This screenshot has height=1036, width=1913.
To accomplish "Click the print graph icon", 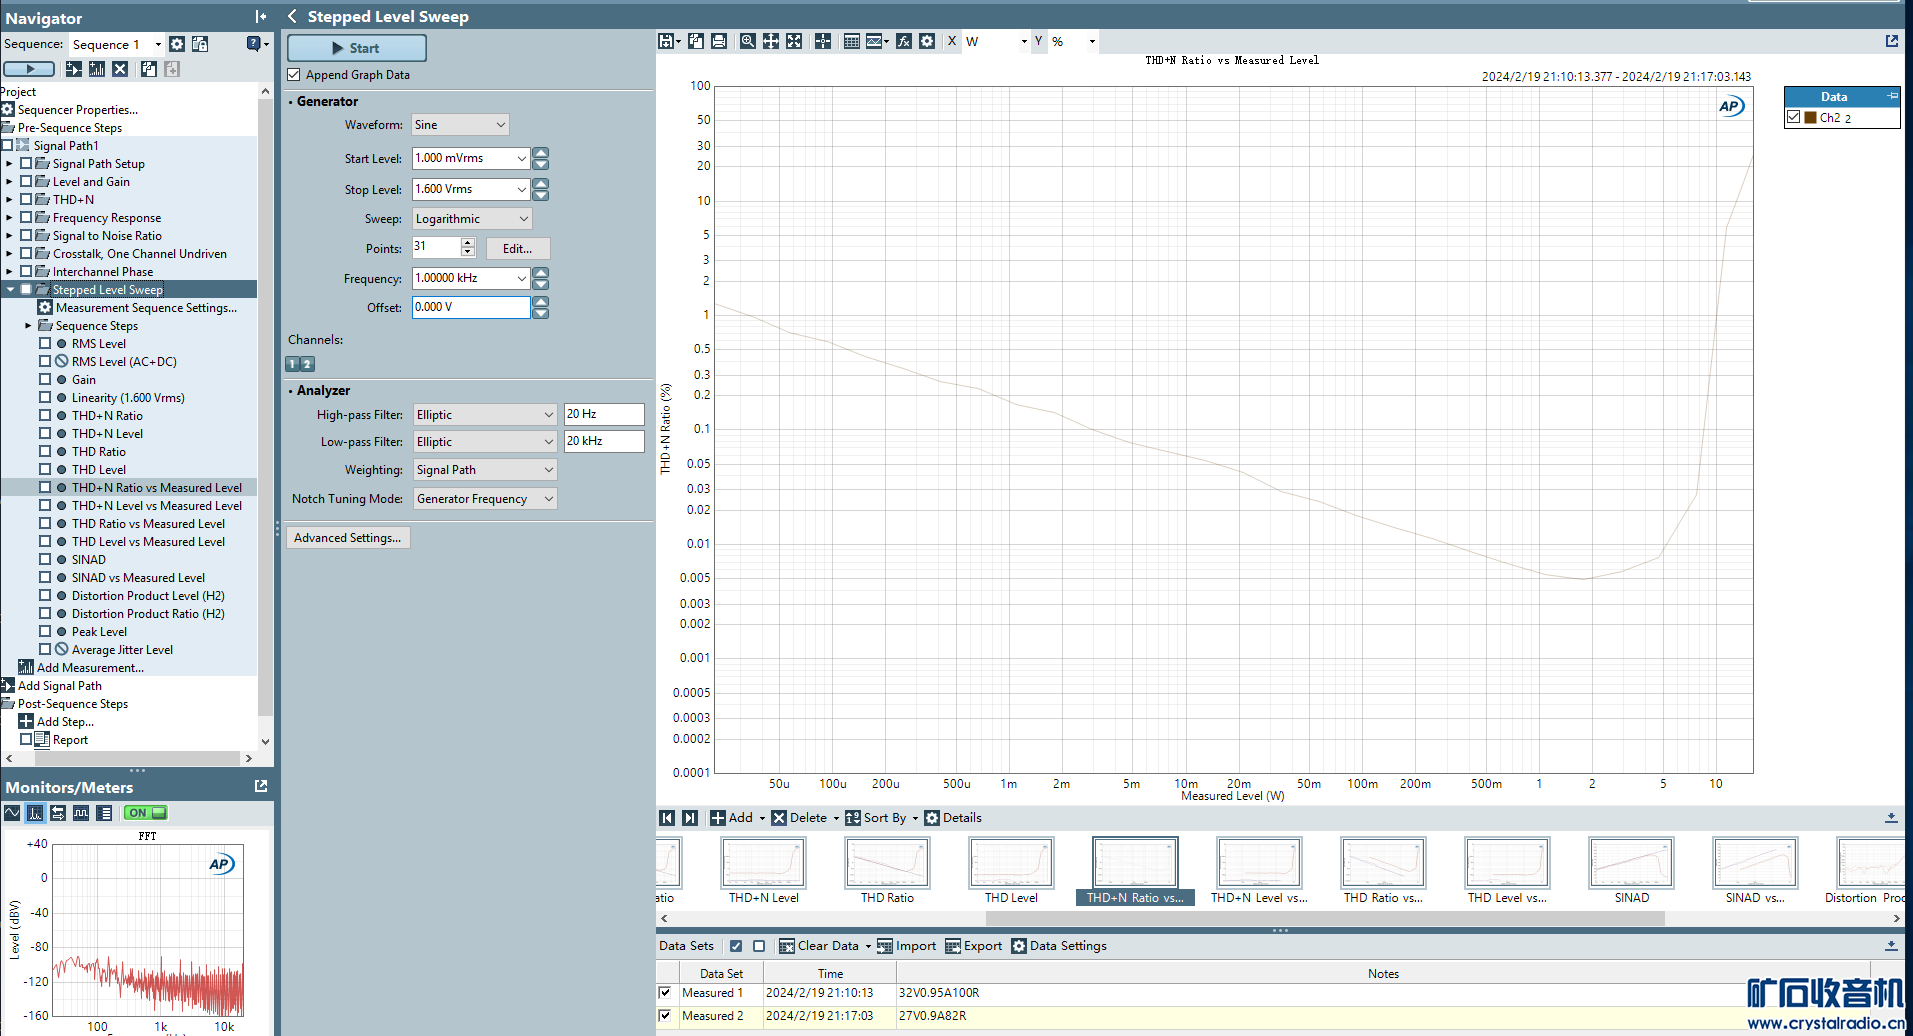I will click(x=719, y=41).
